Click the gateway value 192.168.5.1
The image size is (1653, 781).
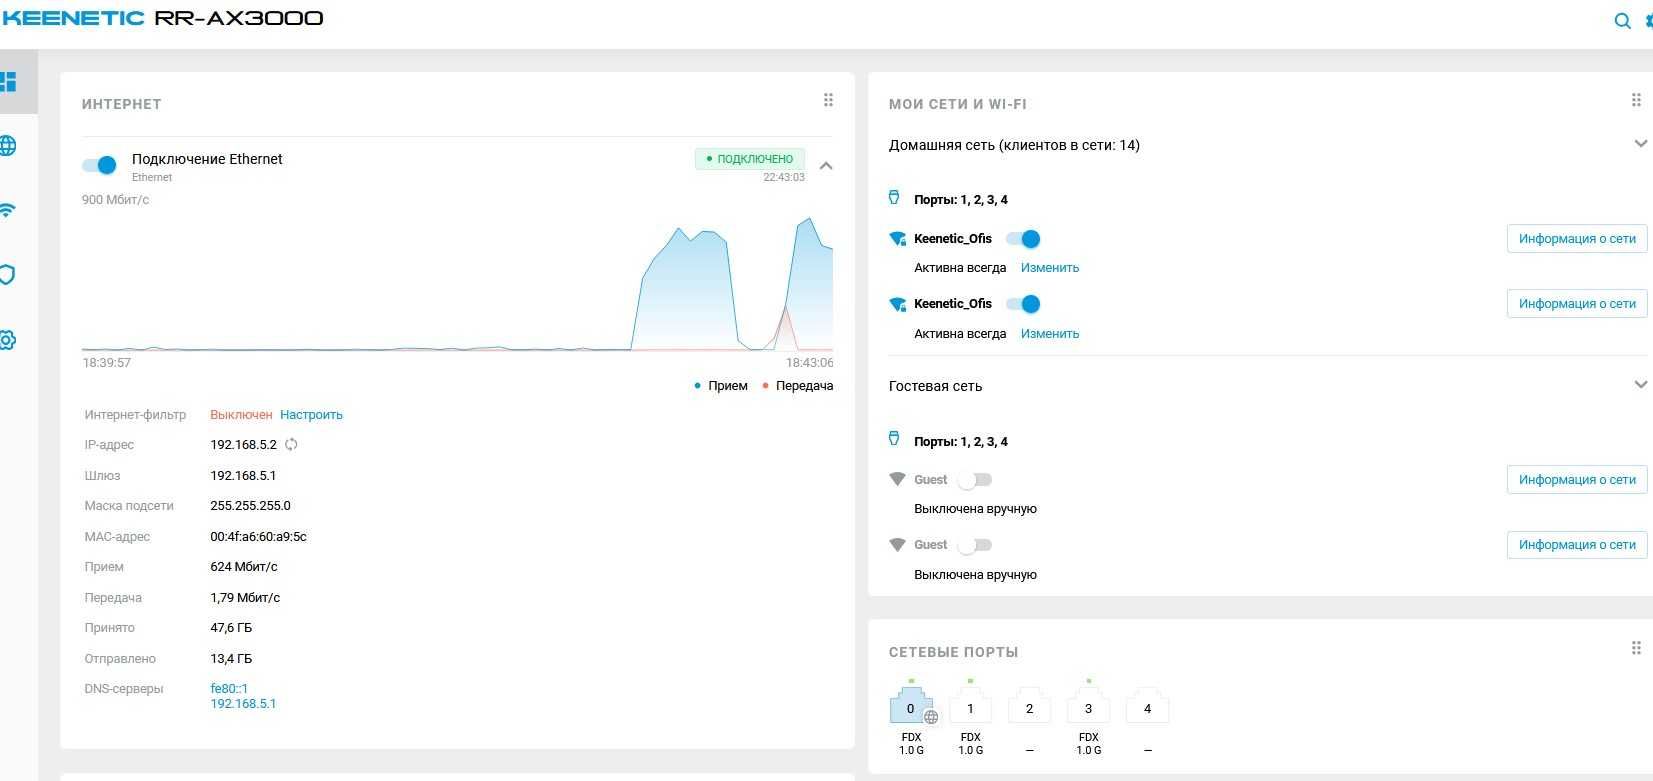pos(243,476)
